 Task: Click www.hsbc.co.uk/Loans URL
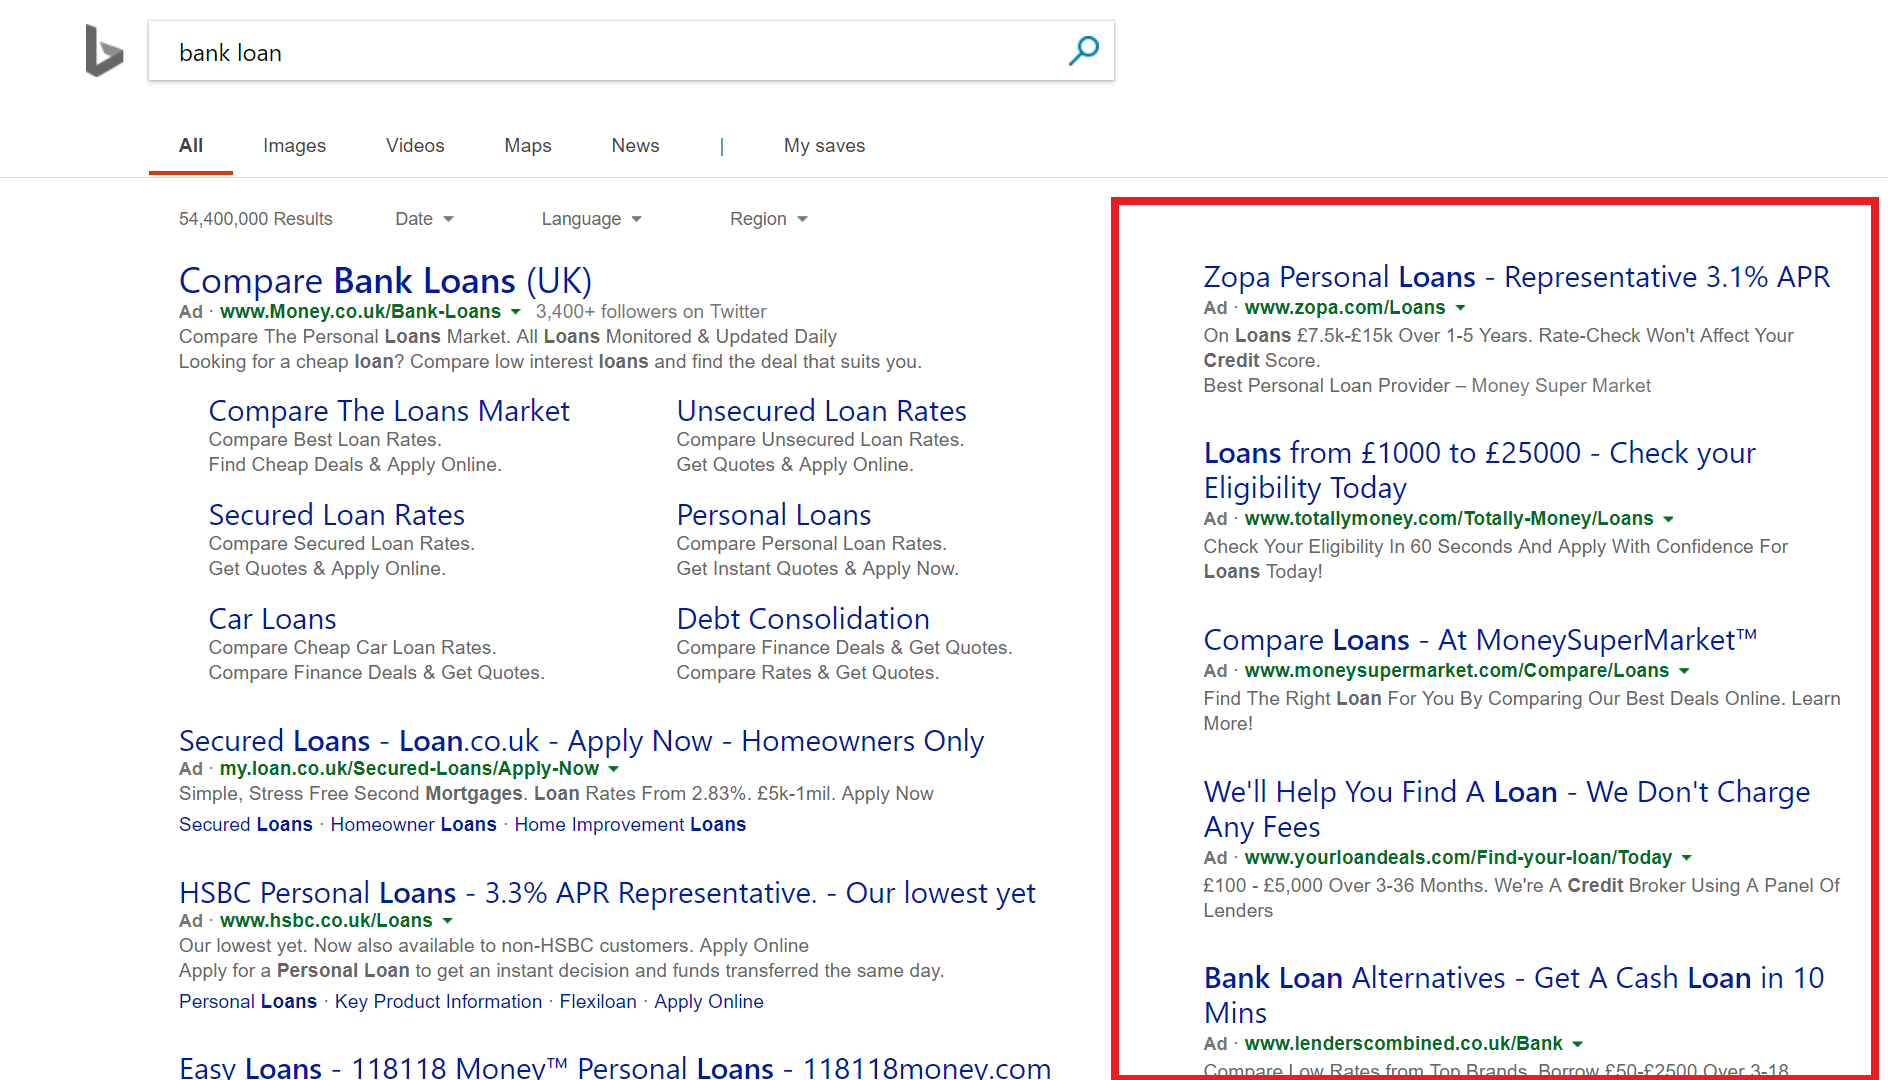point(326,921)
